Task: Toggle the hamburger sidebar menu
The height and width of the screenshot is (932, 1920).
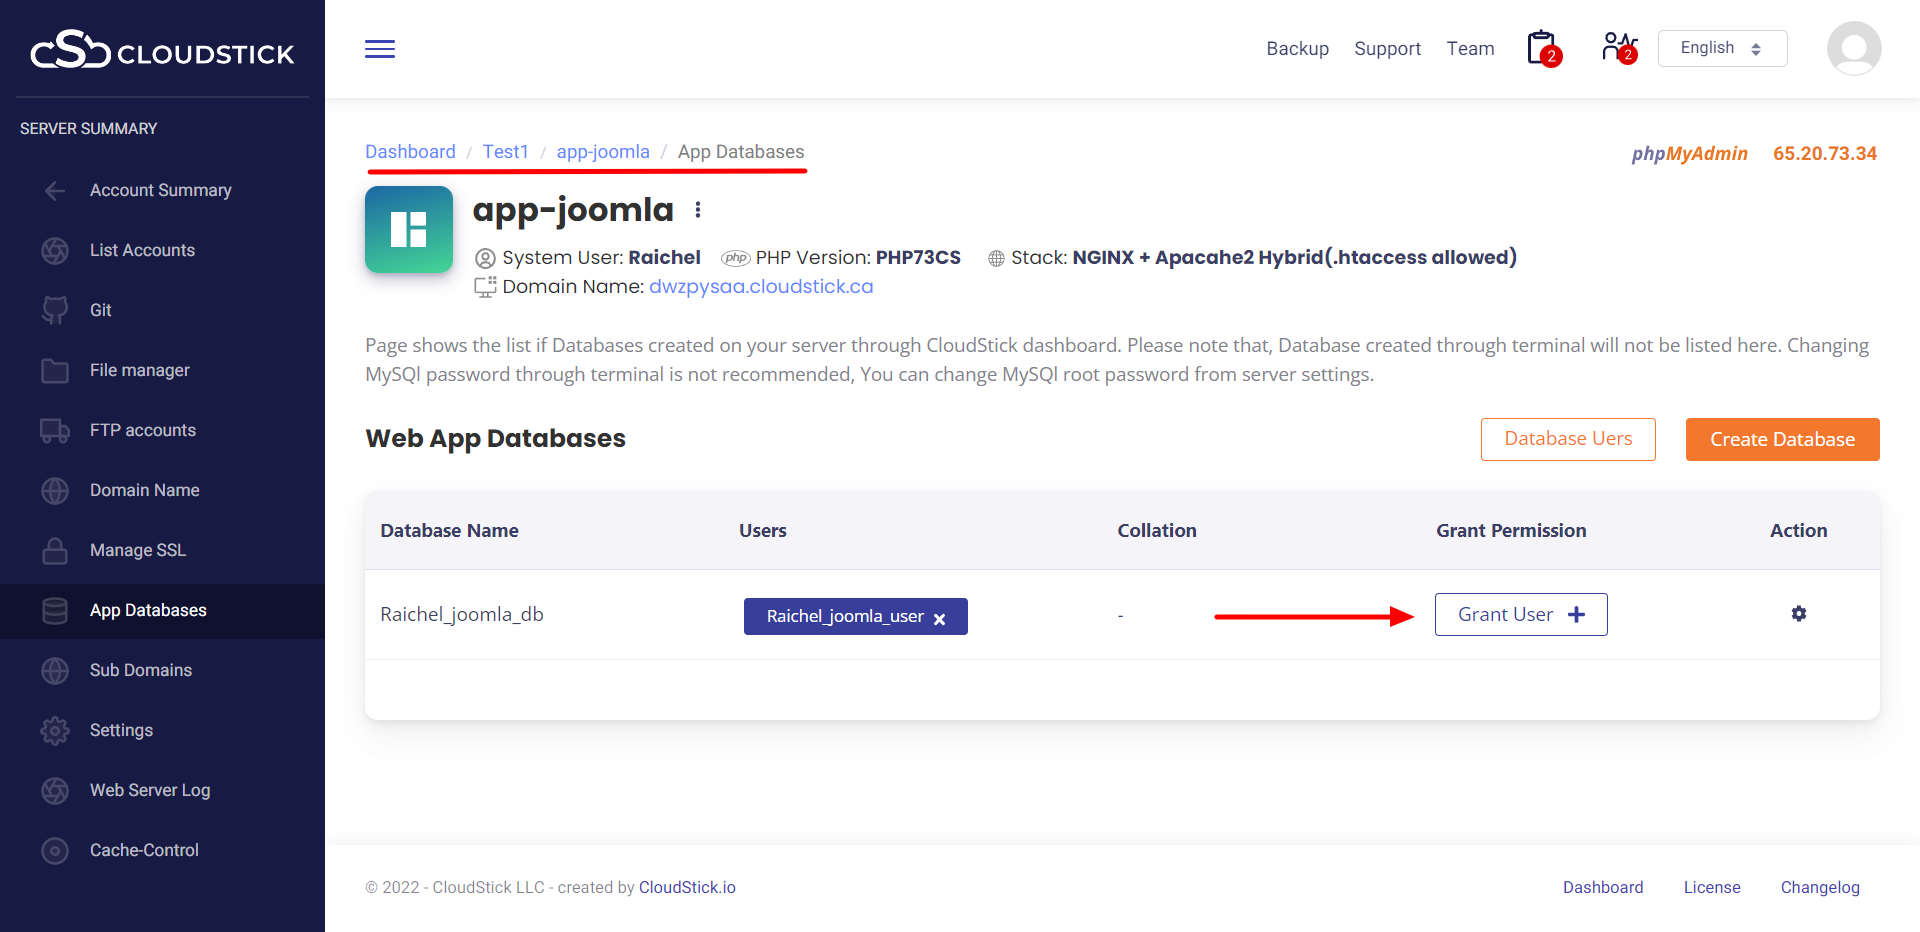Action: (x=380, y=49)
